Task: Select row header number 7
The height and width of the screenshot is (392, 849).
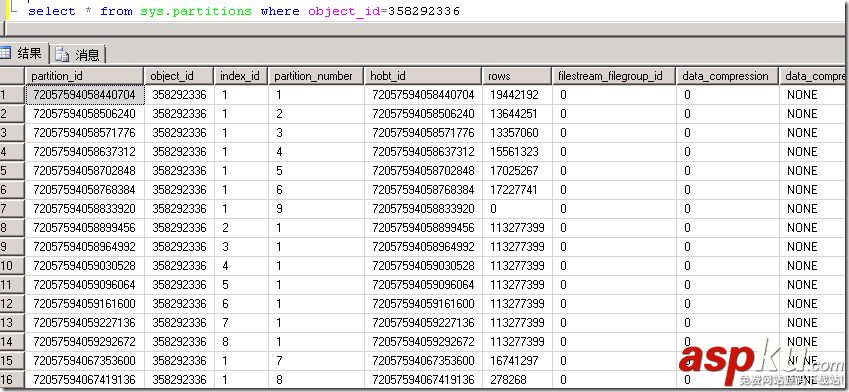Action: coord(12,208)
